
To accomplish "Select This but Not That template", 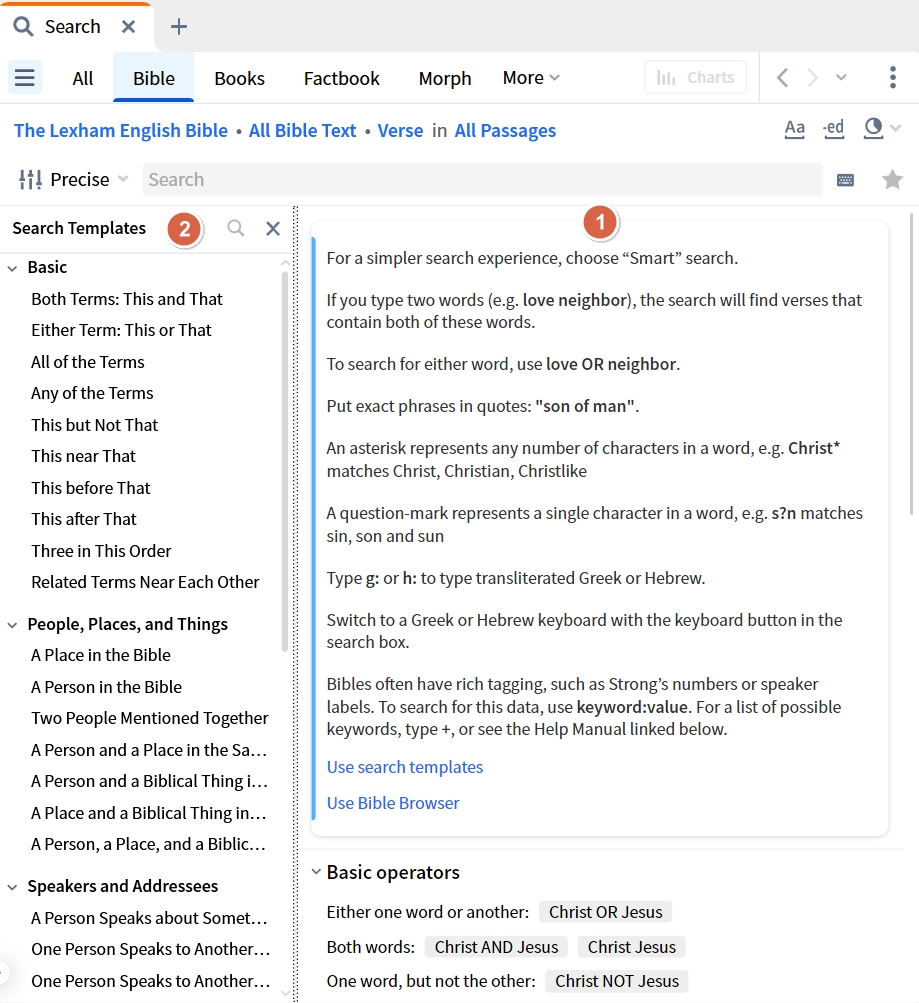I will (95, 425).
